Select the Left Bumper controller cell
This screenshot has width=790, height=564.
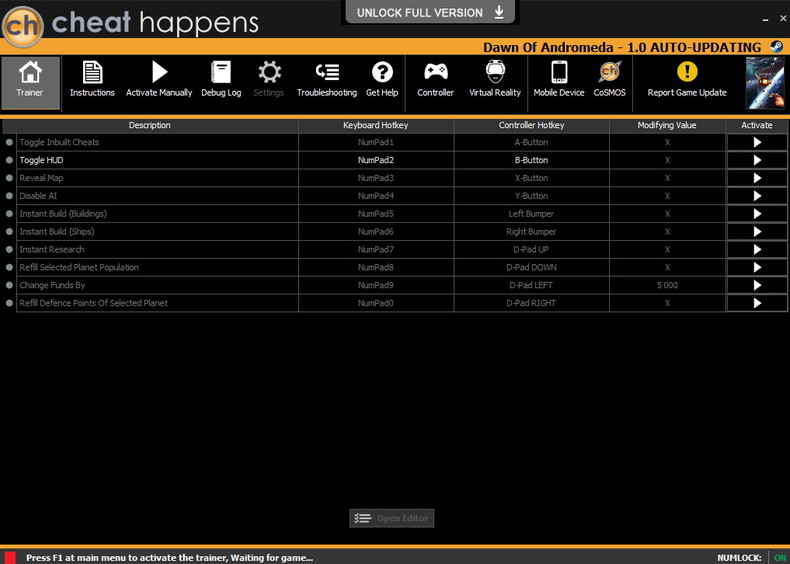[x=532, y=214]
